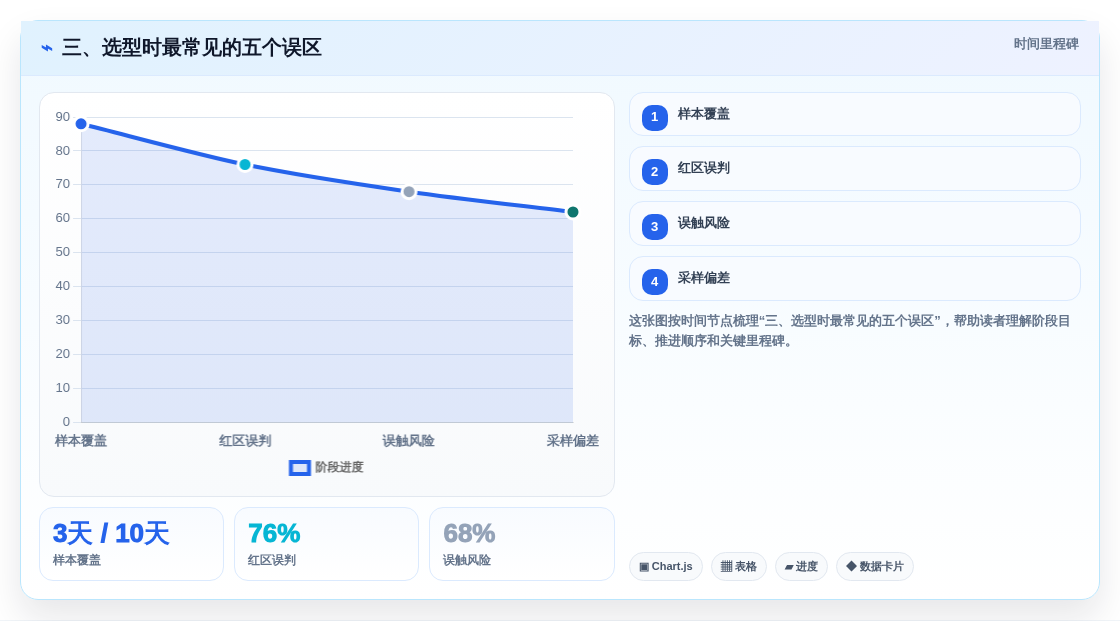The height and width of the screenshot is (621, 1120).
Task: Open the 样本覆盖 list item
Action: 854,114
